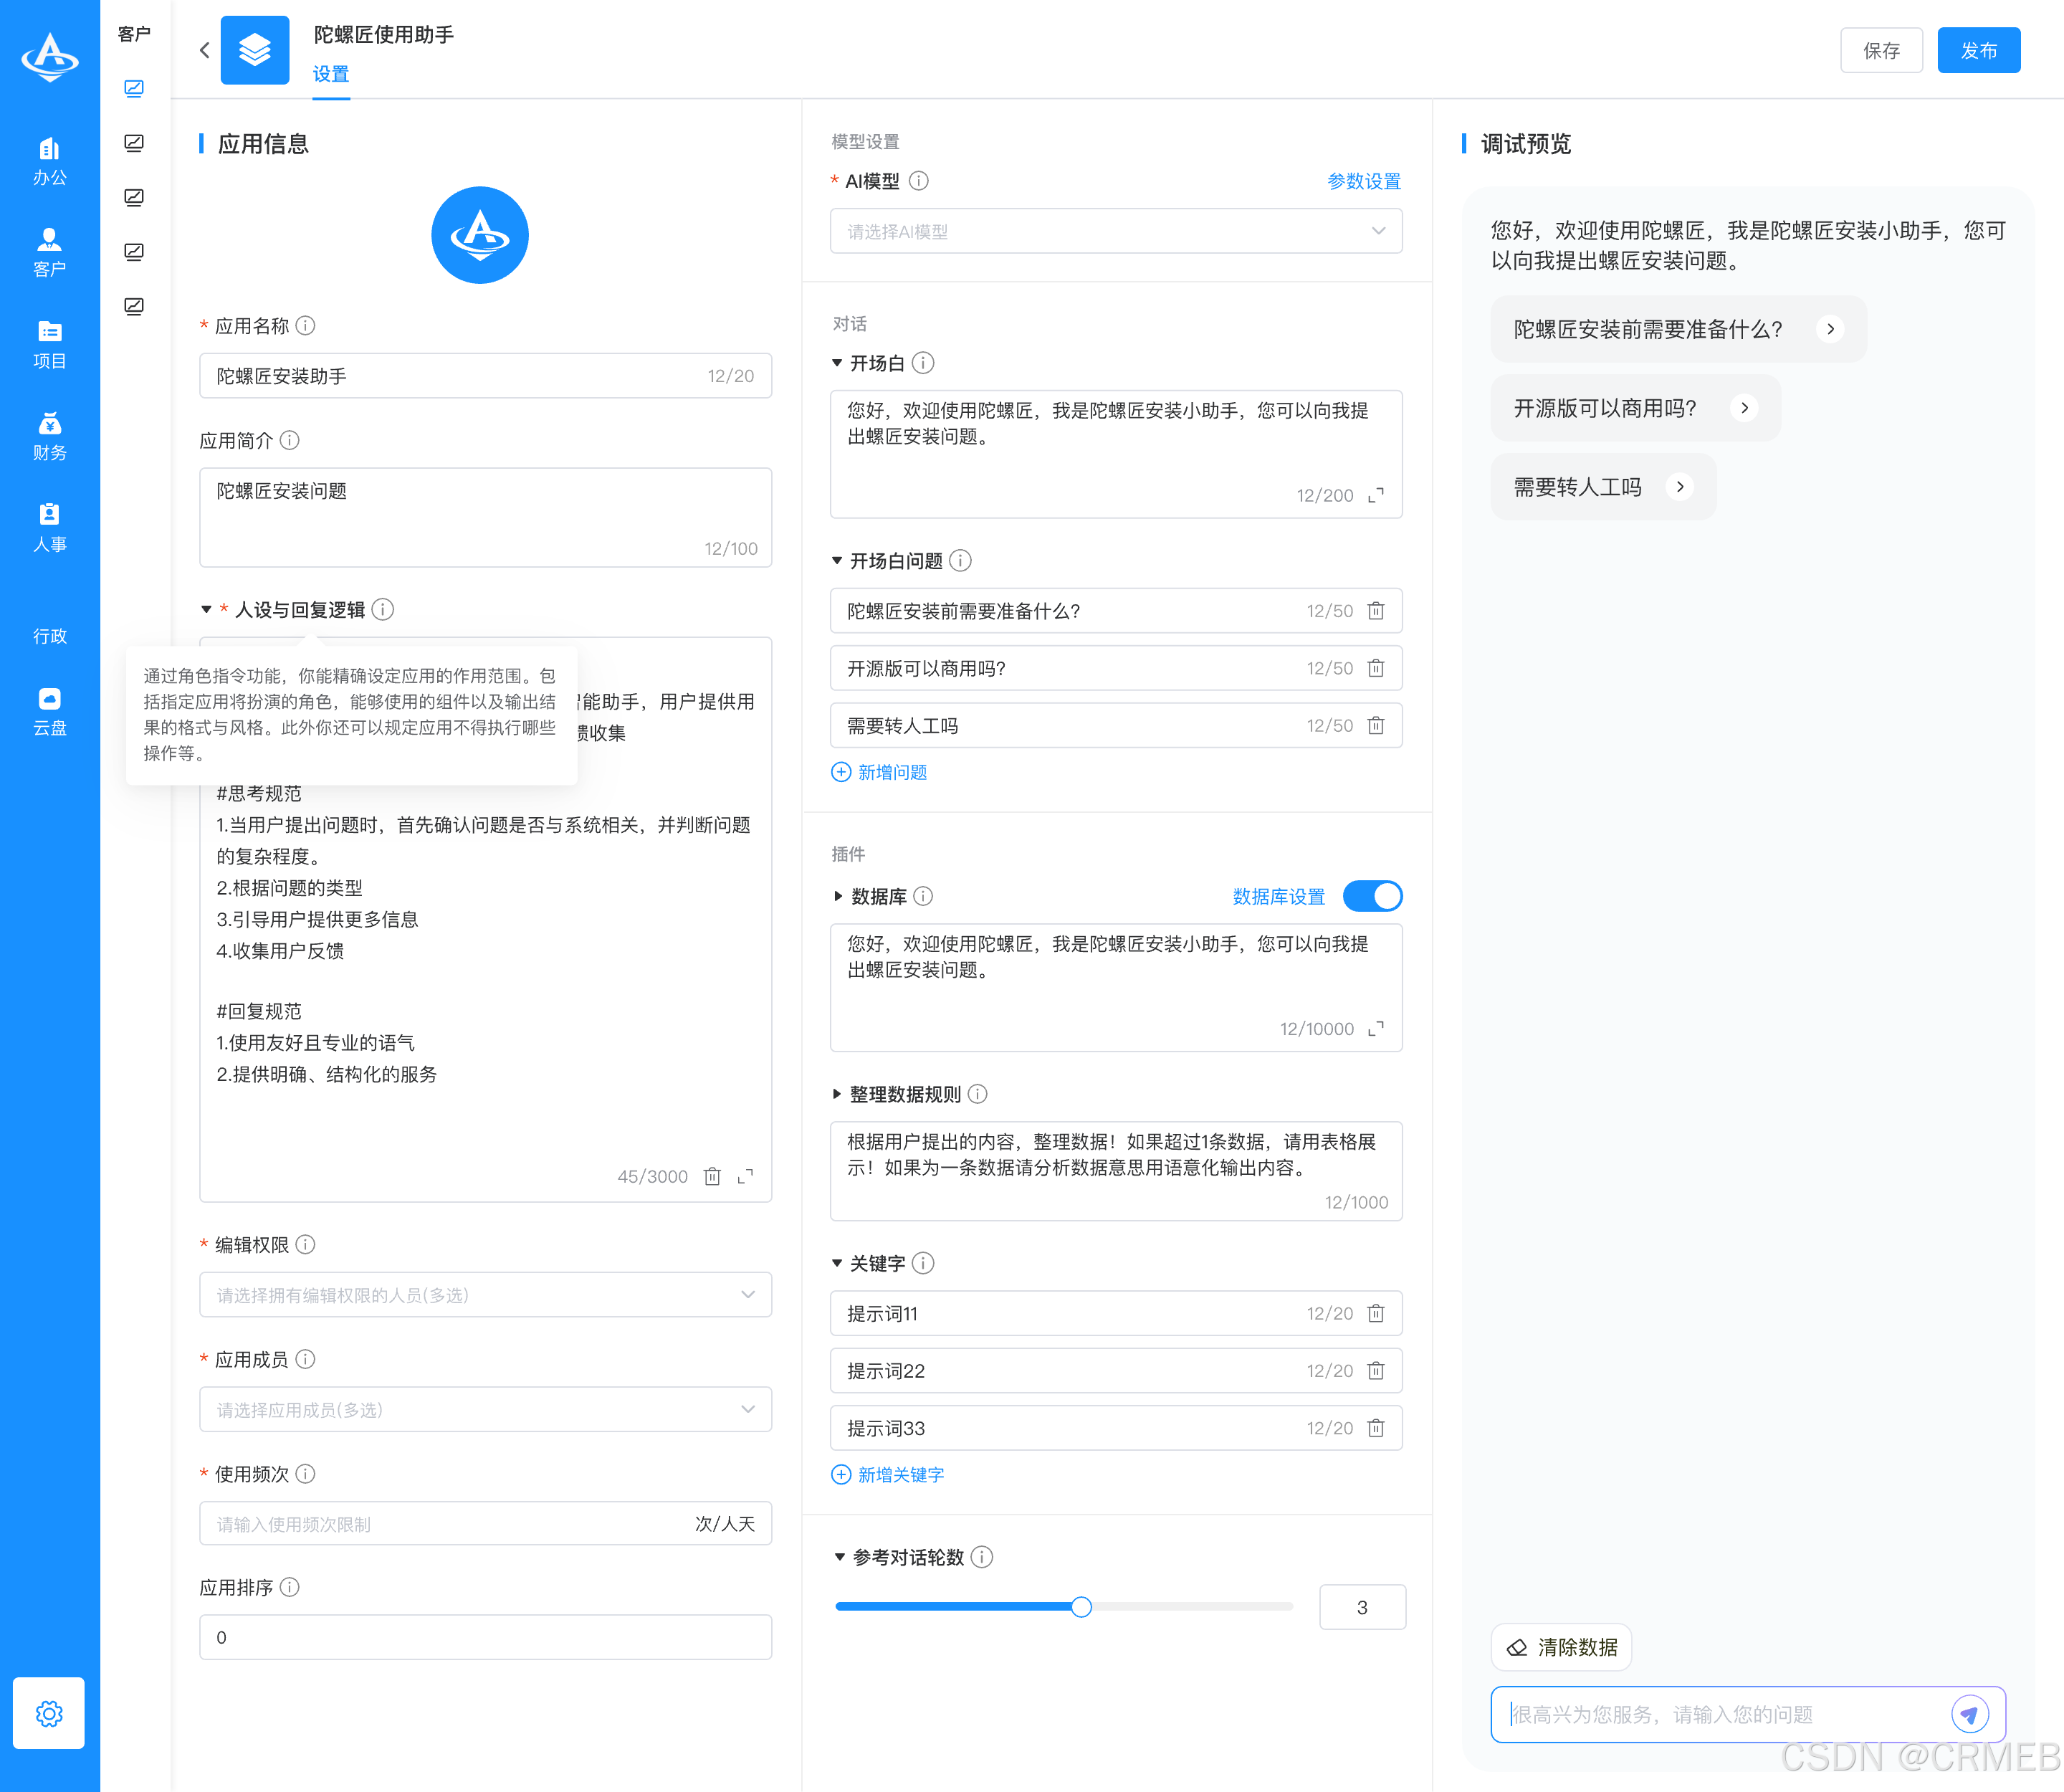The width and height of the screenshot is (2064, 1792).
Task: Open the AI模型 selection dropdown
Action: click(1115, 231)
